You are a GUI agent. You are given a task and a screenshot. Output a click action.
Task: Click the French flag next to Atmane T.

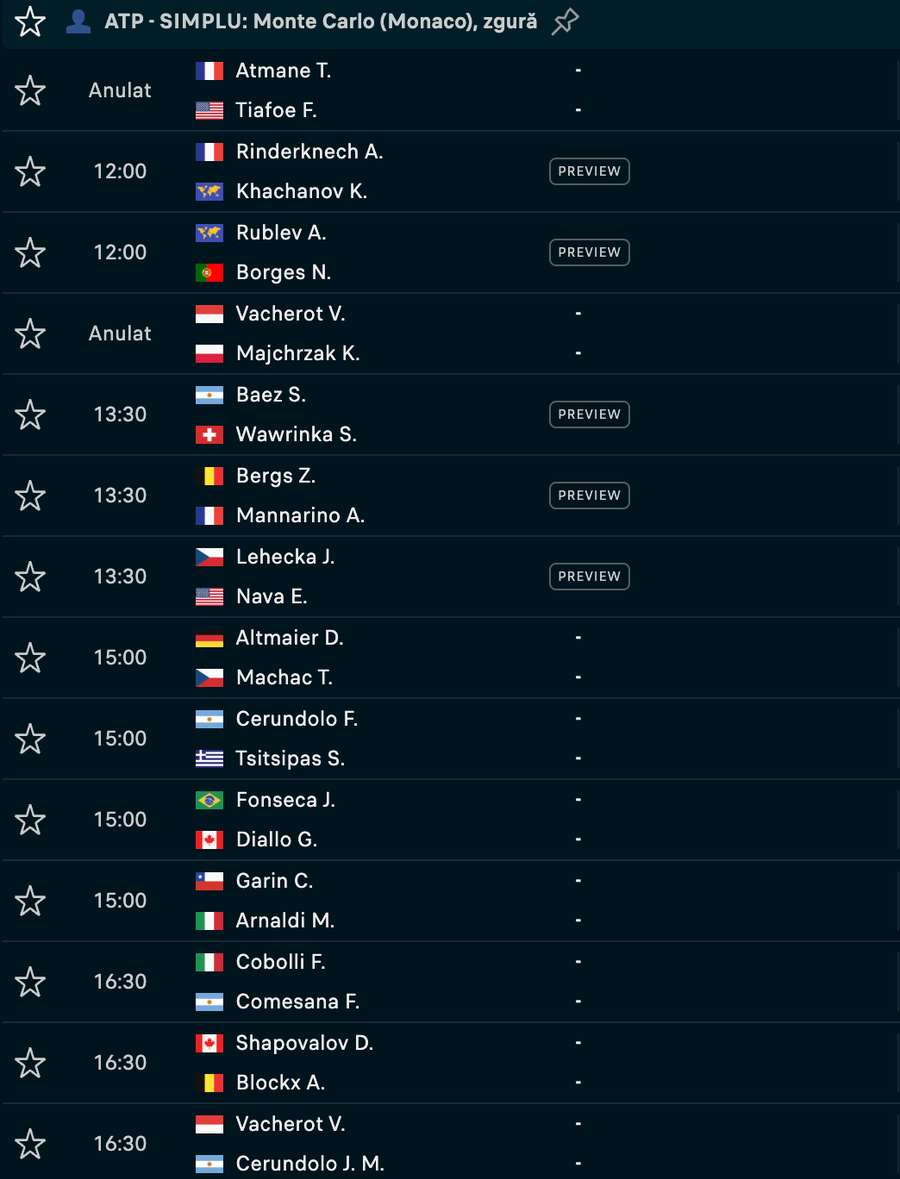click(x=206, y=70)
